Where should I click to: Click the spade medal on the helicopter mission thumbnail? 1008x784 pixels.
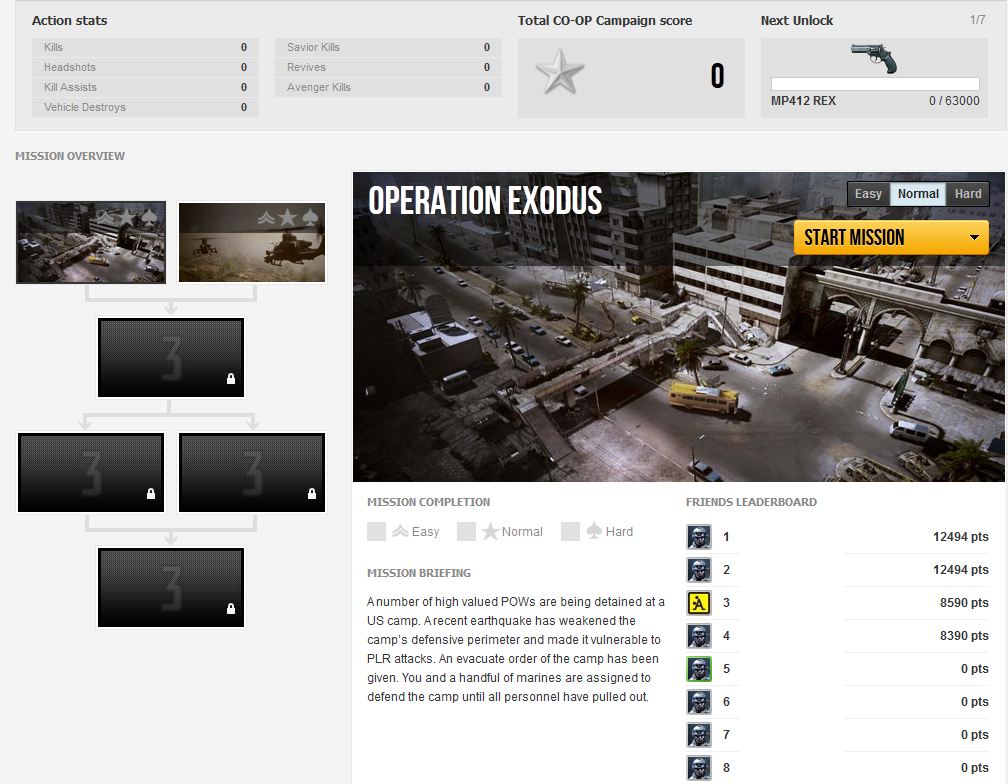310,217
